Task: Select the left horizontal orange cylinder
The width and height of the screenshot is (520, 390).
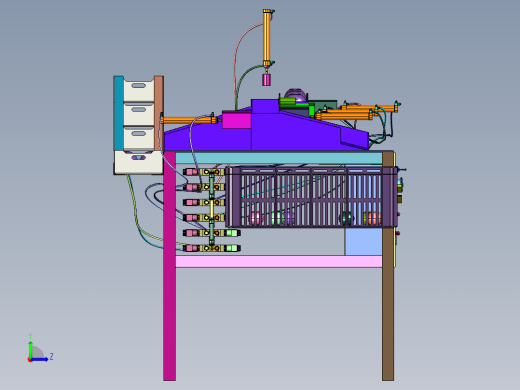Action: [x=189, y=120]
